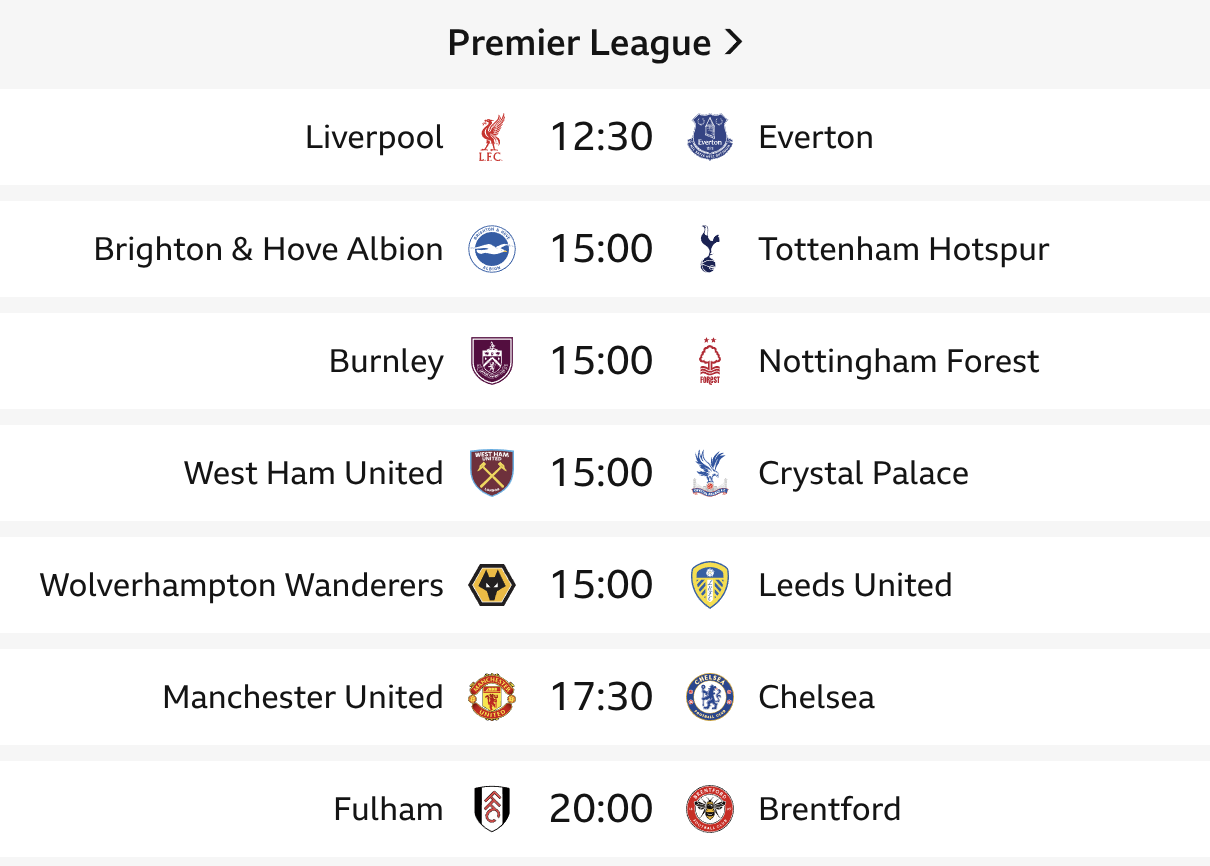Image resolution: width=1210 pixels, height=866 pixels.
Task: Select the Fulham club crest
Action: pyautogui.click(x=492, y=809)
